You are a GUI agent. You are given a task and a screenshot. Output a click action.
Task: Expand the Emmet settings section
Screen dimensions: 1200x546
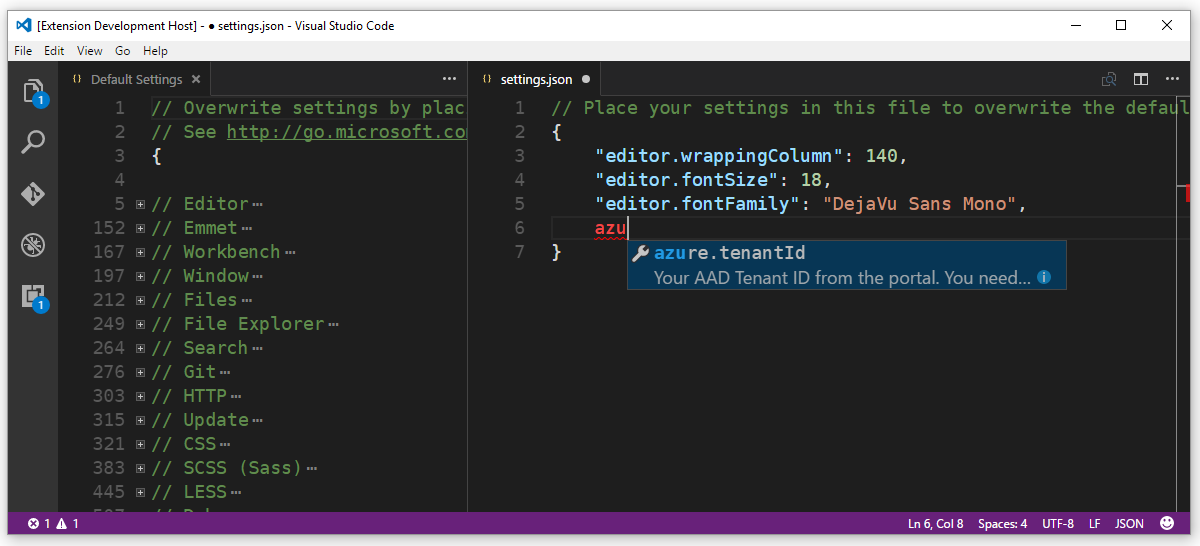tap(141, 228)
